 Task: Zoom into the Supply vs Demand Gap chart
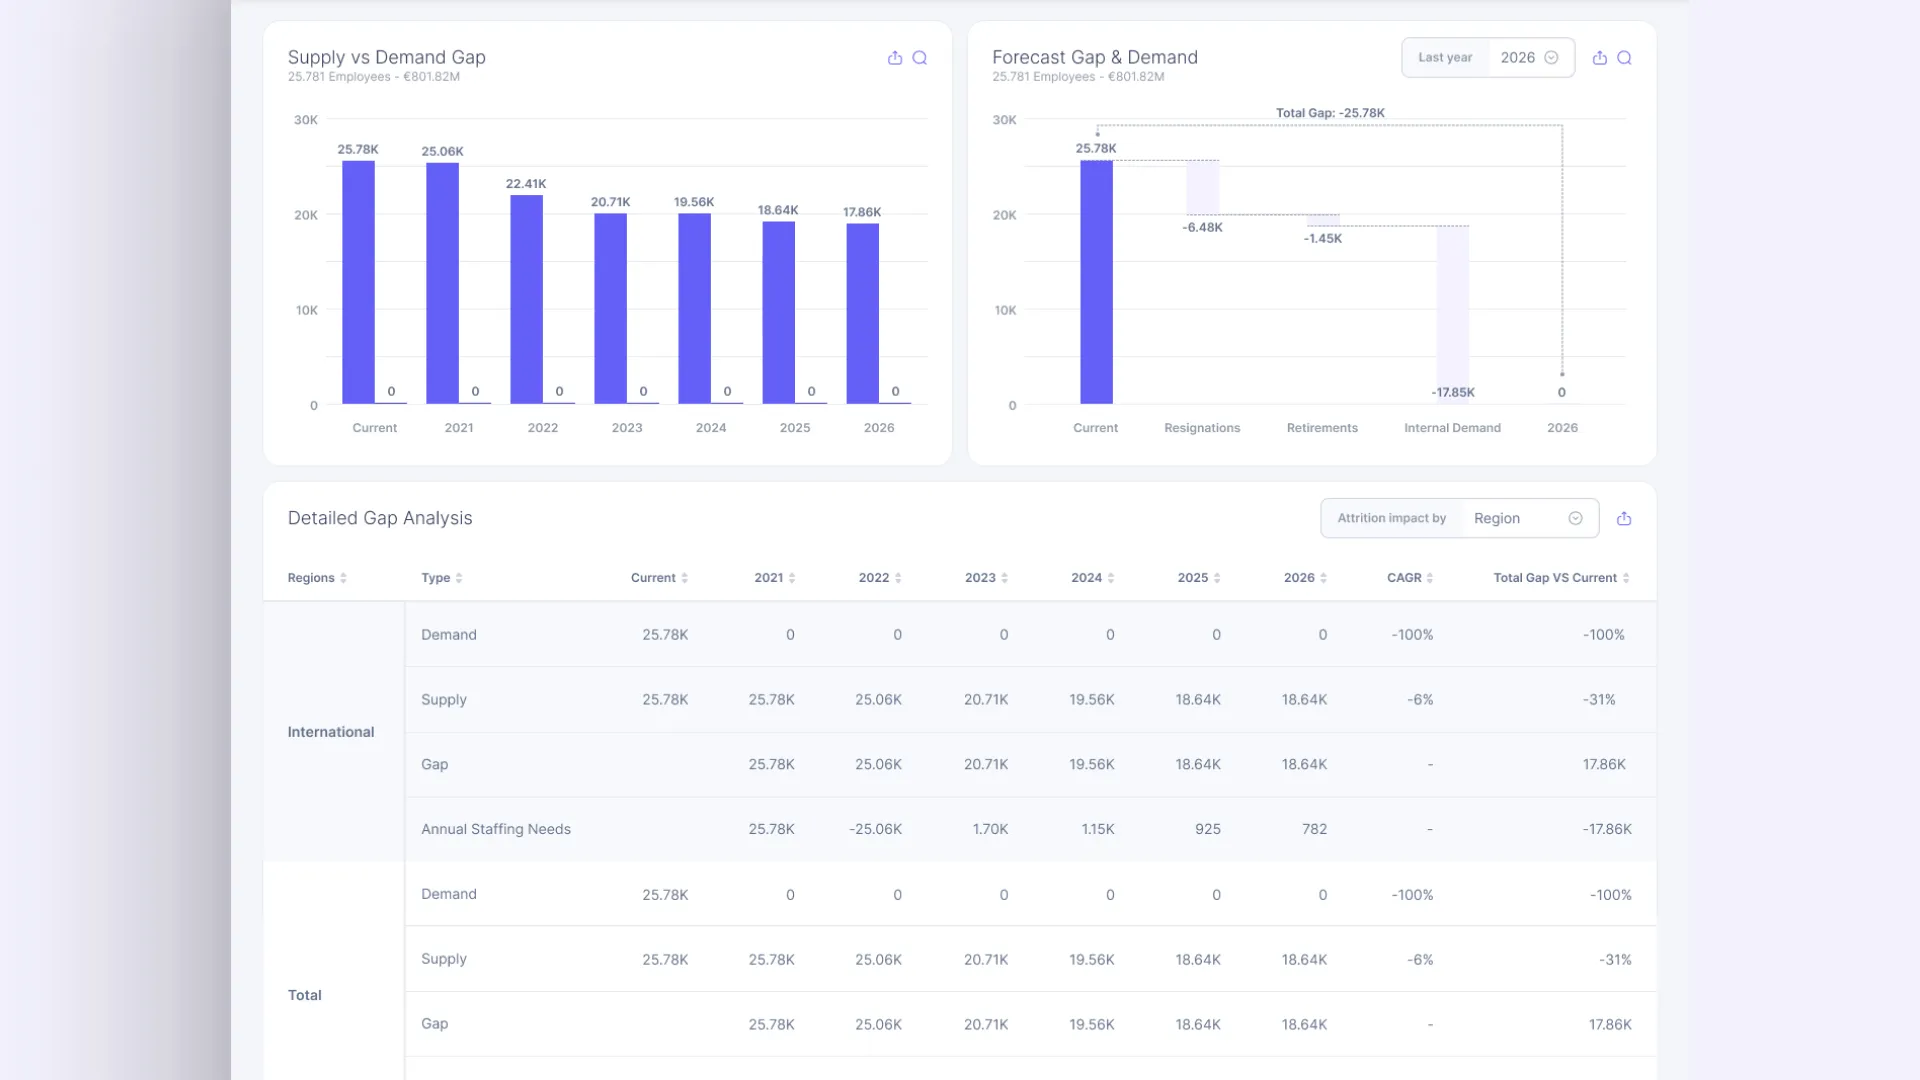920,58
